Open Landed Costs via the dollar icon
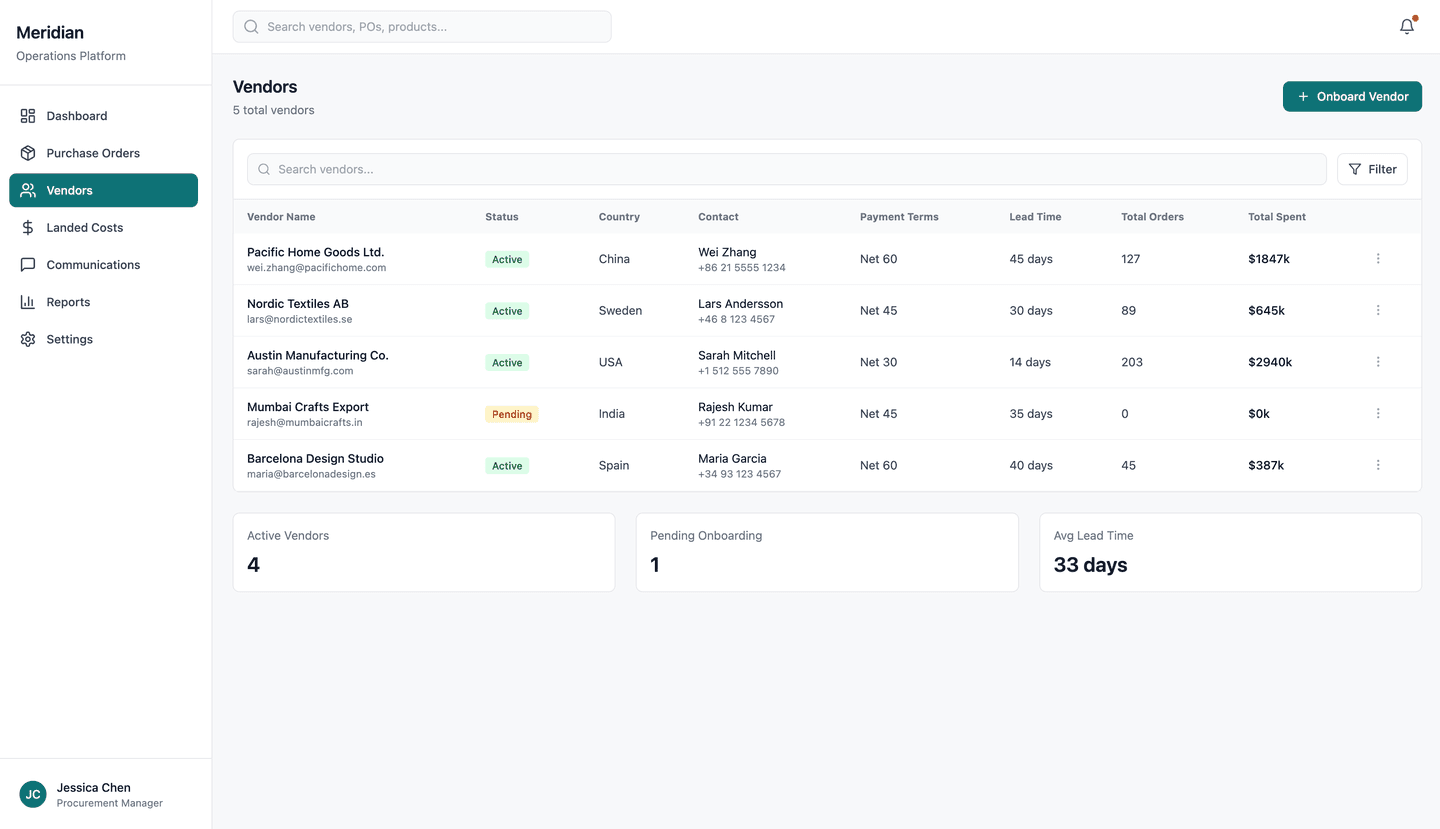 tap(27, 227)
